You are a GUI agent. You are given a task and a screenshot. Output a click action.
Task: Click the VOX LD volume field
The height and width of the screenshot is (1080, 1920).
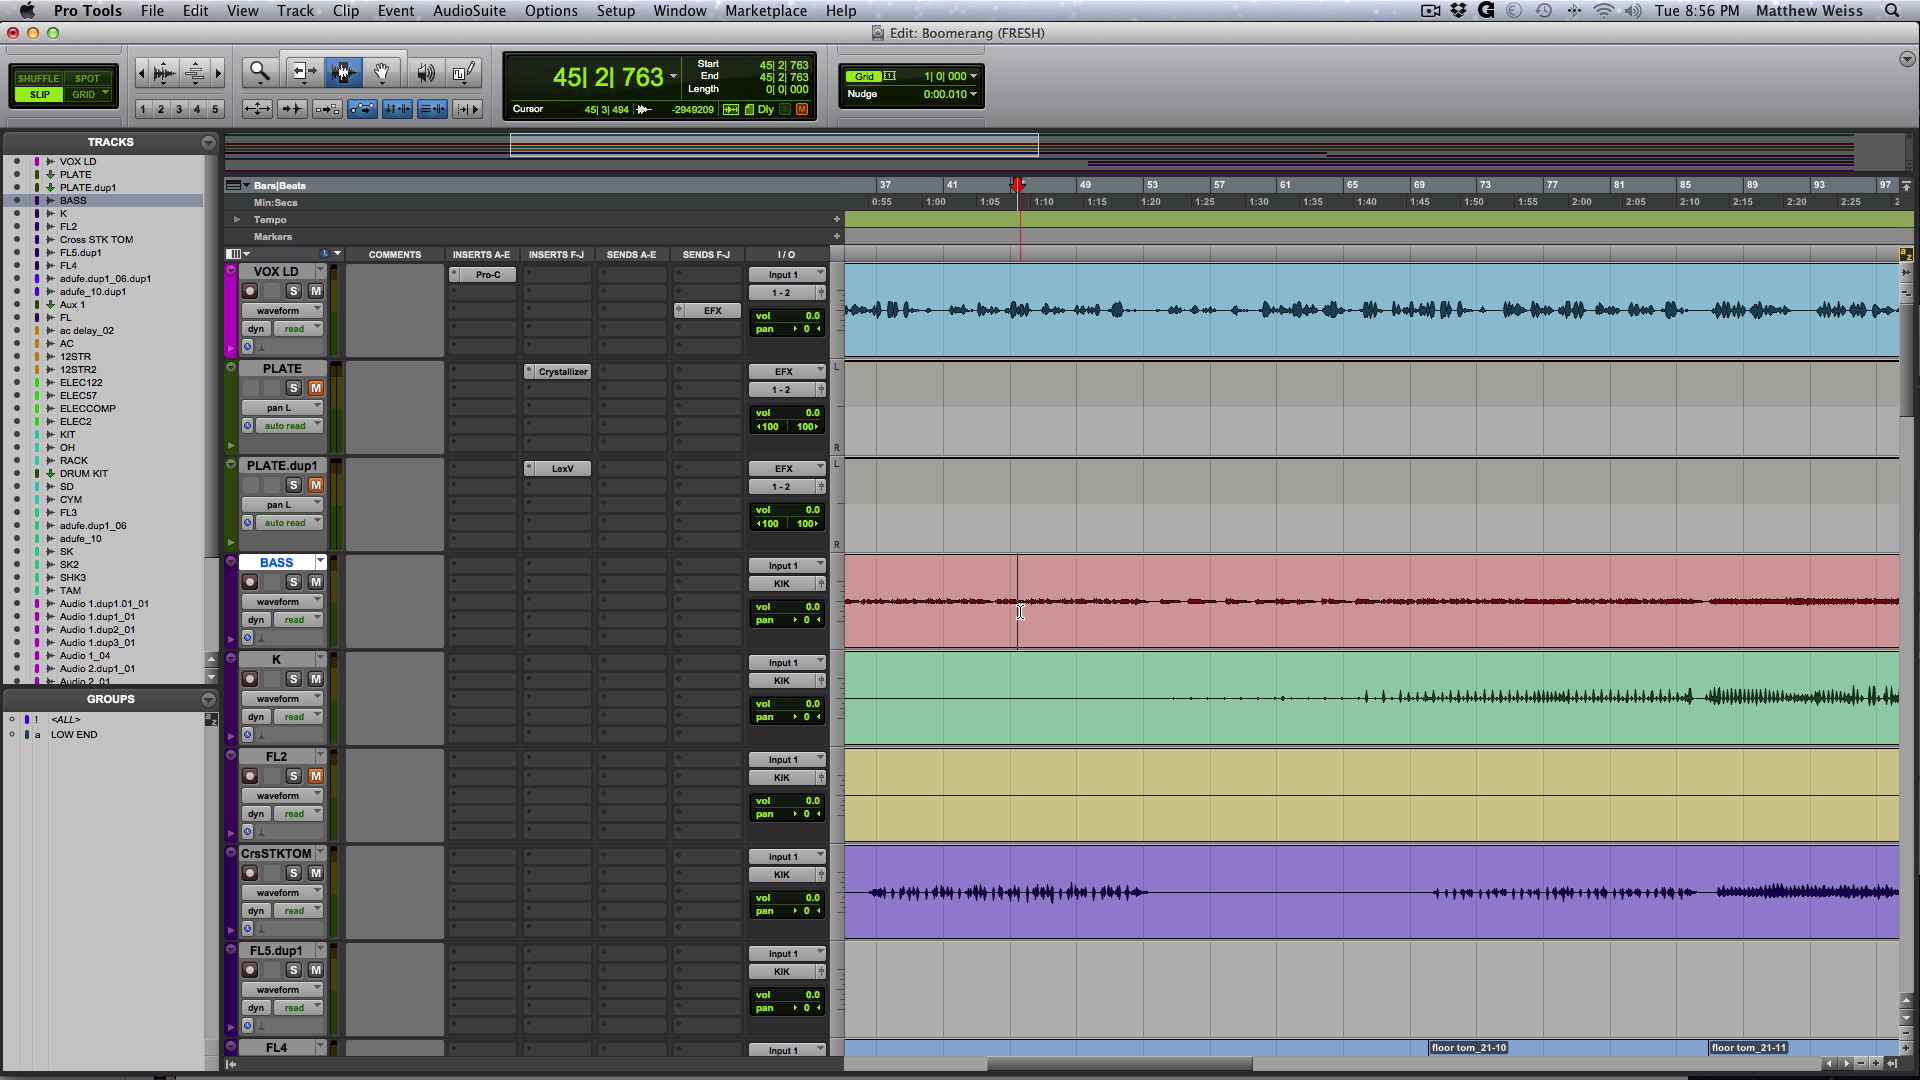[x=788, y=316]
